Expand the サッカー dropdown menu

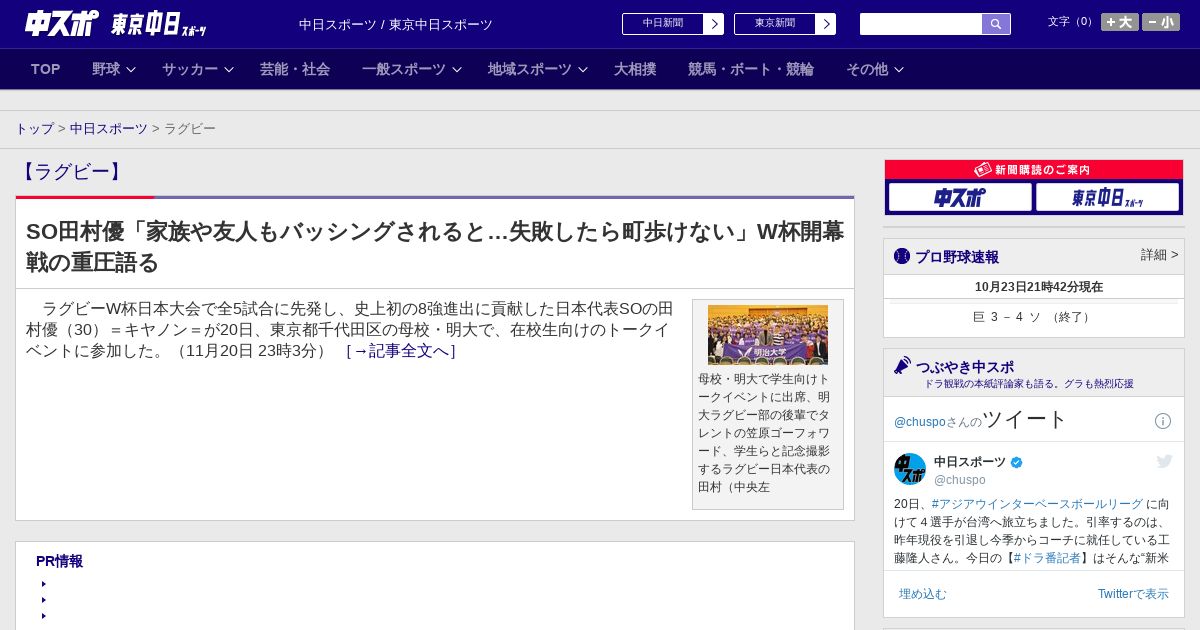click(x=197, y=69)
